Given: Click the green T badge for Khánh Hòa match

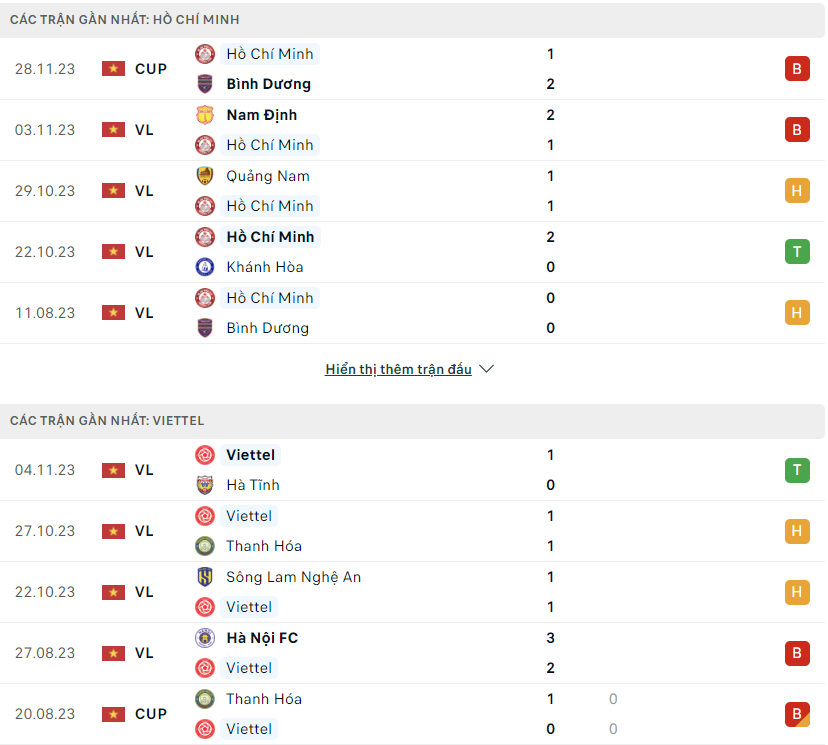Looking at the screenshot, I should pyautogui.click(x=797, y=252).
